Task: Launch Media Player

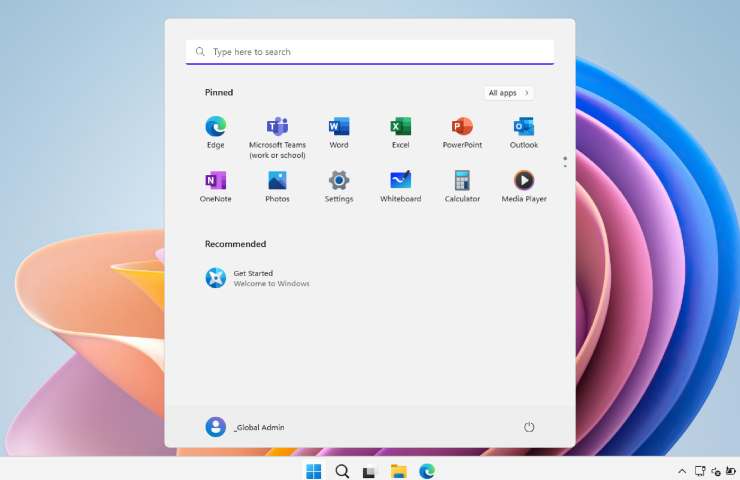Action: [524, 187]
